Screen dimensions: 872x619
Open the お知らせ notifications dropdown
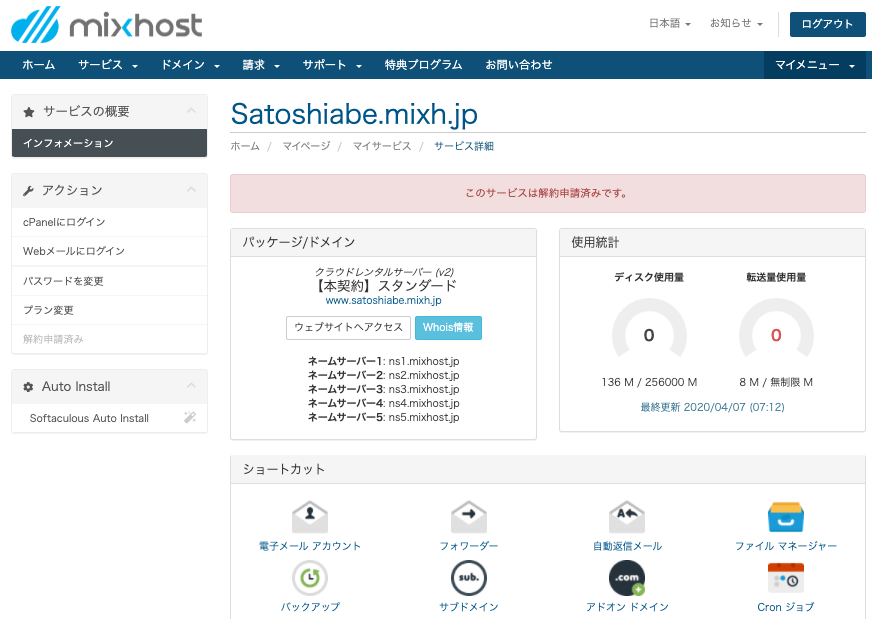click(736, 23)
